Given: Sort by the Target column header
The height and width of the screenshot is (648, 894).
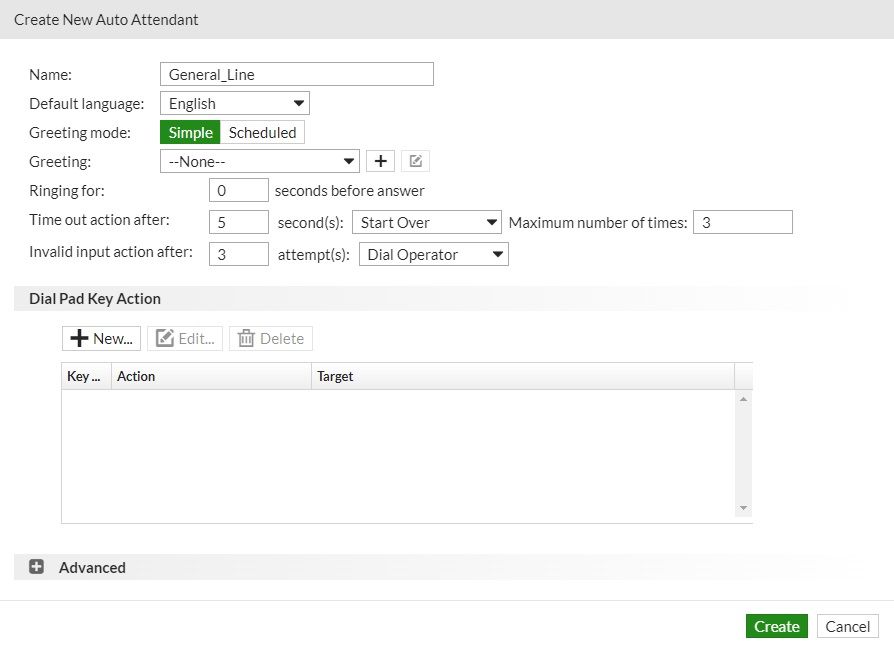Looking at the screenshot, I should 522,376.
